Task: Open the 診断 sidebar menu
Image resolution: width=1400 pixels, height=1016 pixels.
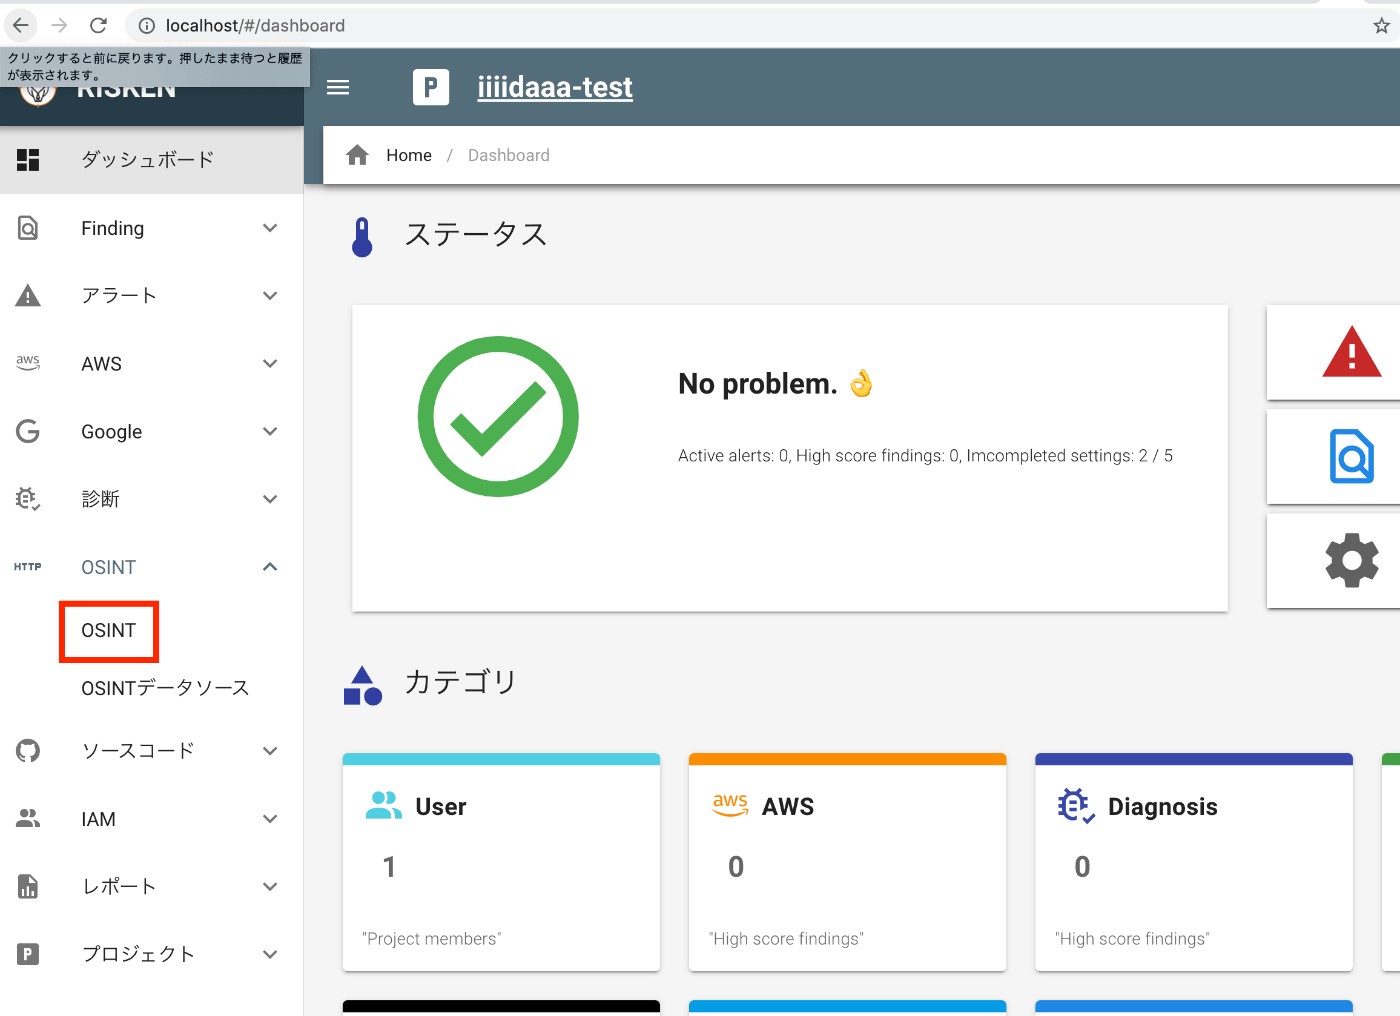Action: click(152, 499)
